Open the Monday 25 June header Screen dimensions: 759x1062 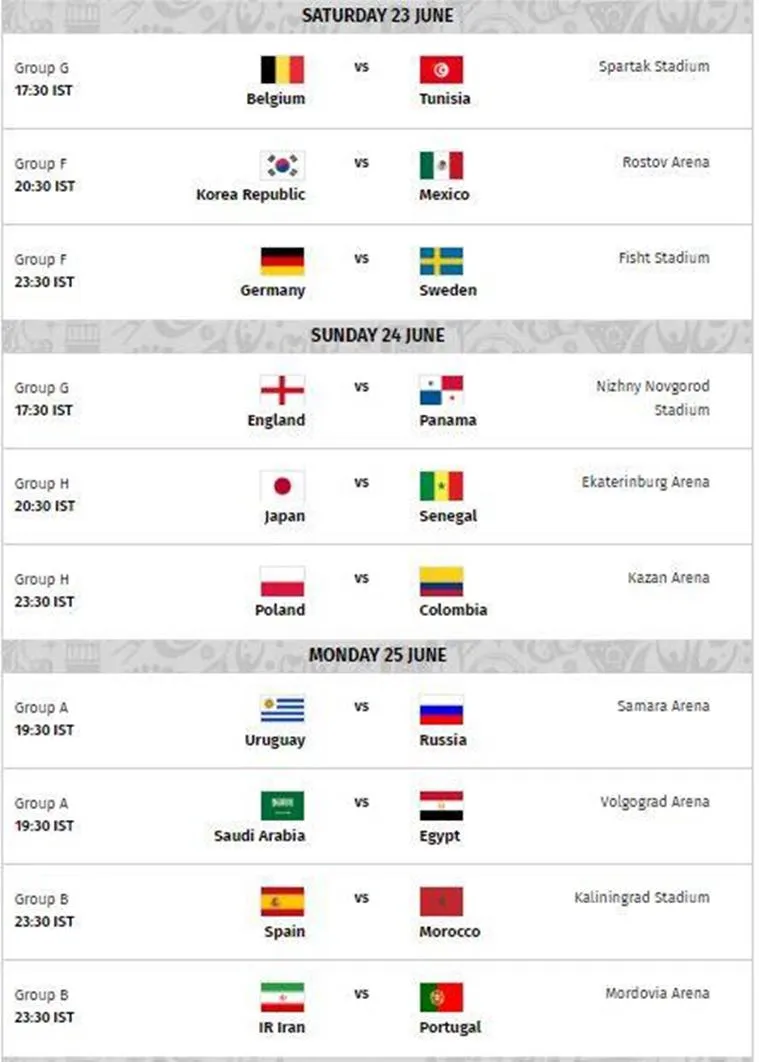coord(378,655)
